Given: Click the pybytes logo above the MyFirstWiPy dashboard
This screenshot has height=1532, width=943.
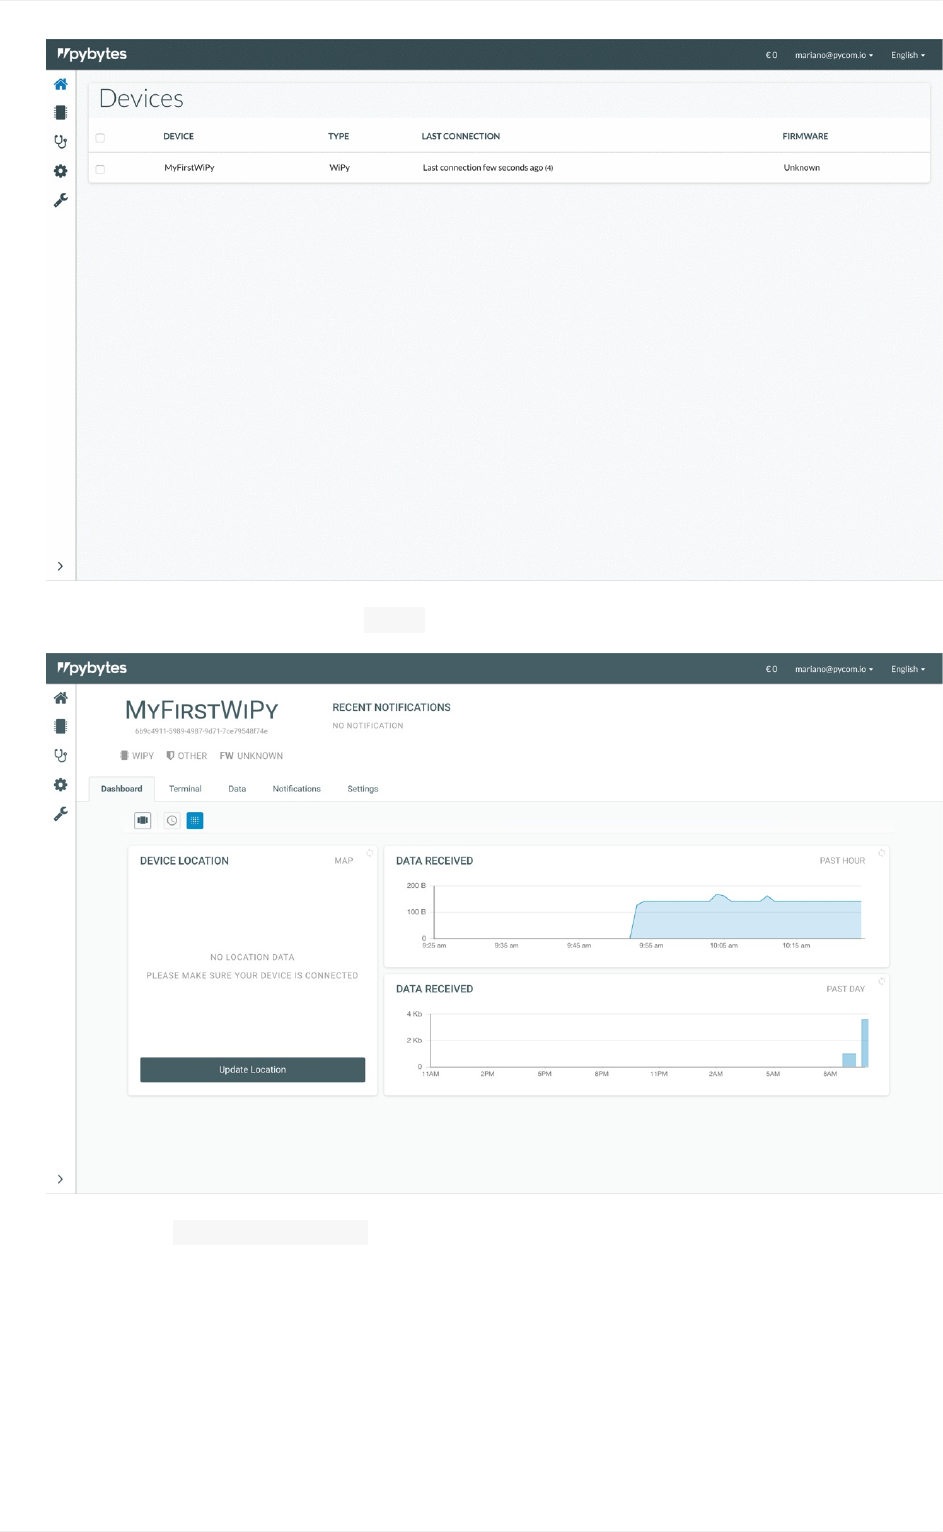Looking at the screenshot, I should (x=92, y=668).
